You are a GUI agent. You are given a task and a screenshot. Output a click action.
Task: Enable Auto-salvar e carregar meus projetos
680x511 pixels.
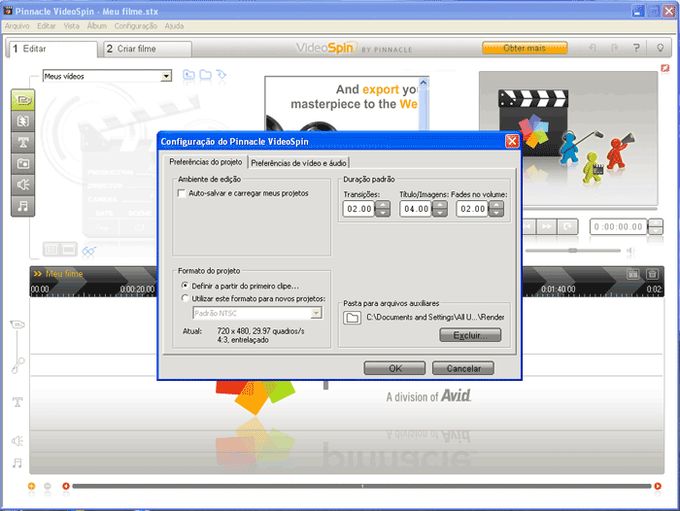pos(182,193)
